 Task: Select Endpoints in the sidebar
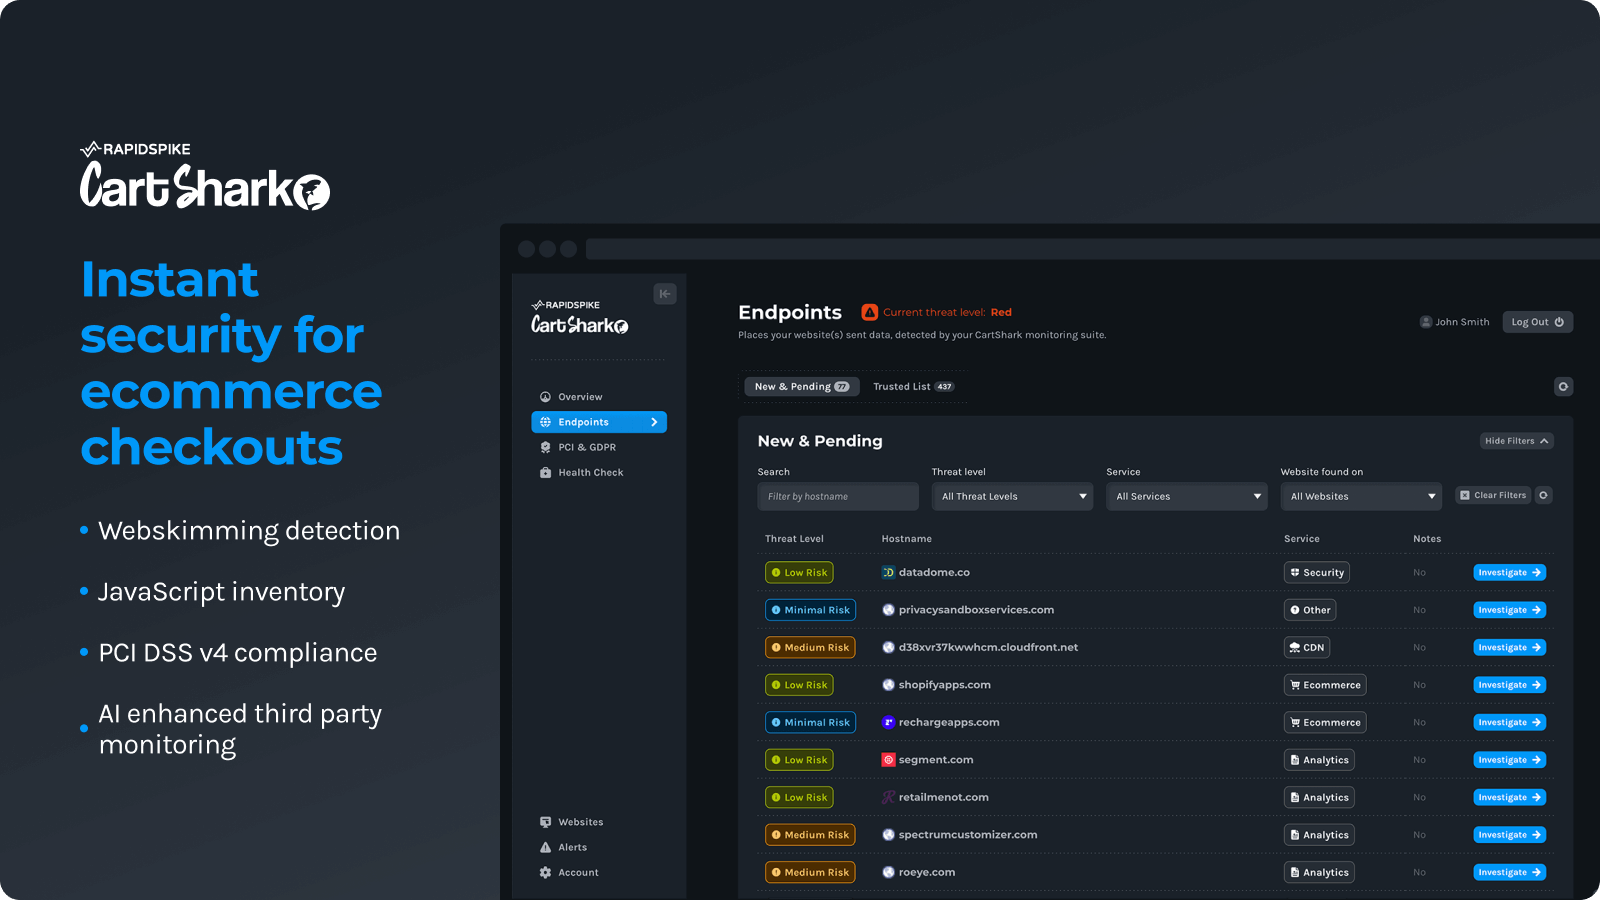[x=599, y=422]
